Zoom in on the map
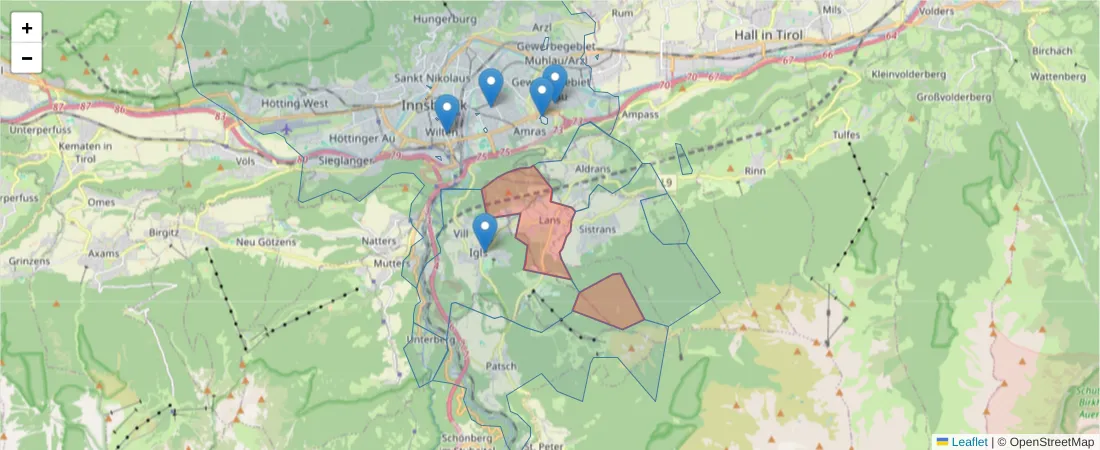1100x450 pixels. (x=27, y=28)
